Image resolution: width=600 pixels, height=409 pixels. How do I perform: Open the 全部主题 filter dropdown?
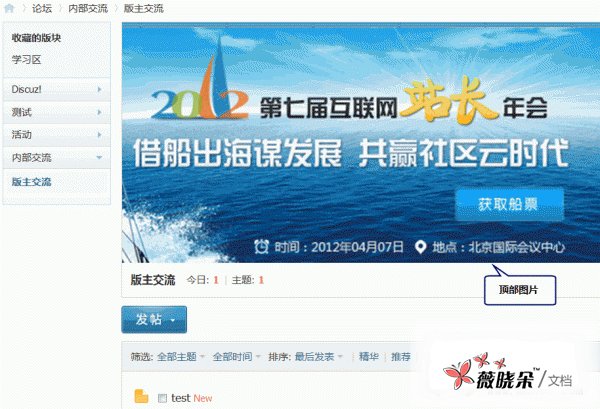click(181, 357)
